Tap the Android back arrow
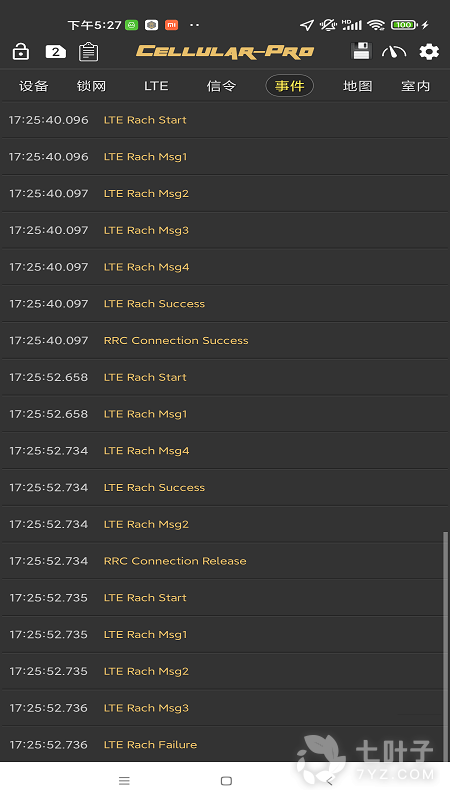This screenshot has height=800, width=450. (329, 781)
